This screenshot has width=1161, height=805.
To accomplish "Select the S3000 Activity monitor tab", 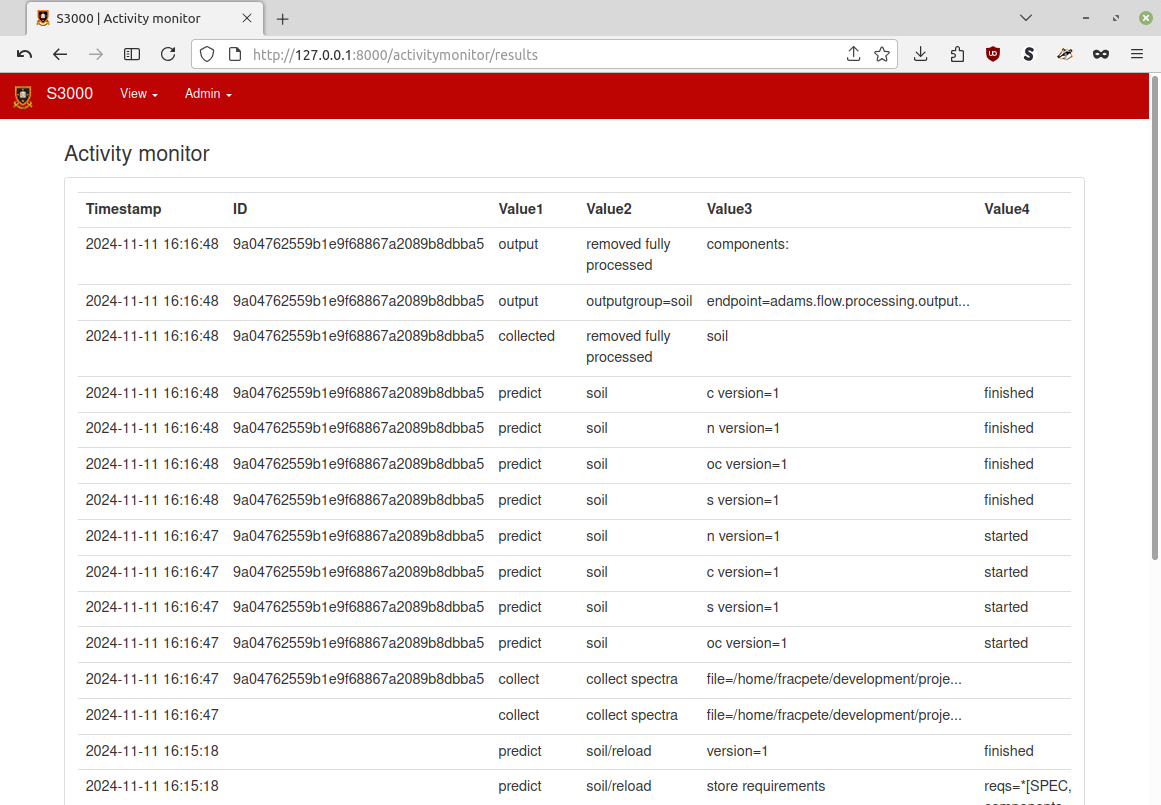I will tap(144, 19).
